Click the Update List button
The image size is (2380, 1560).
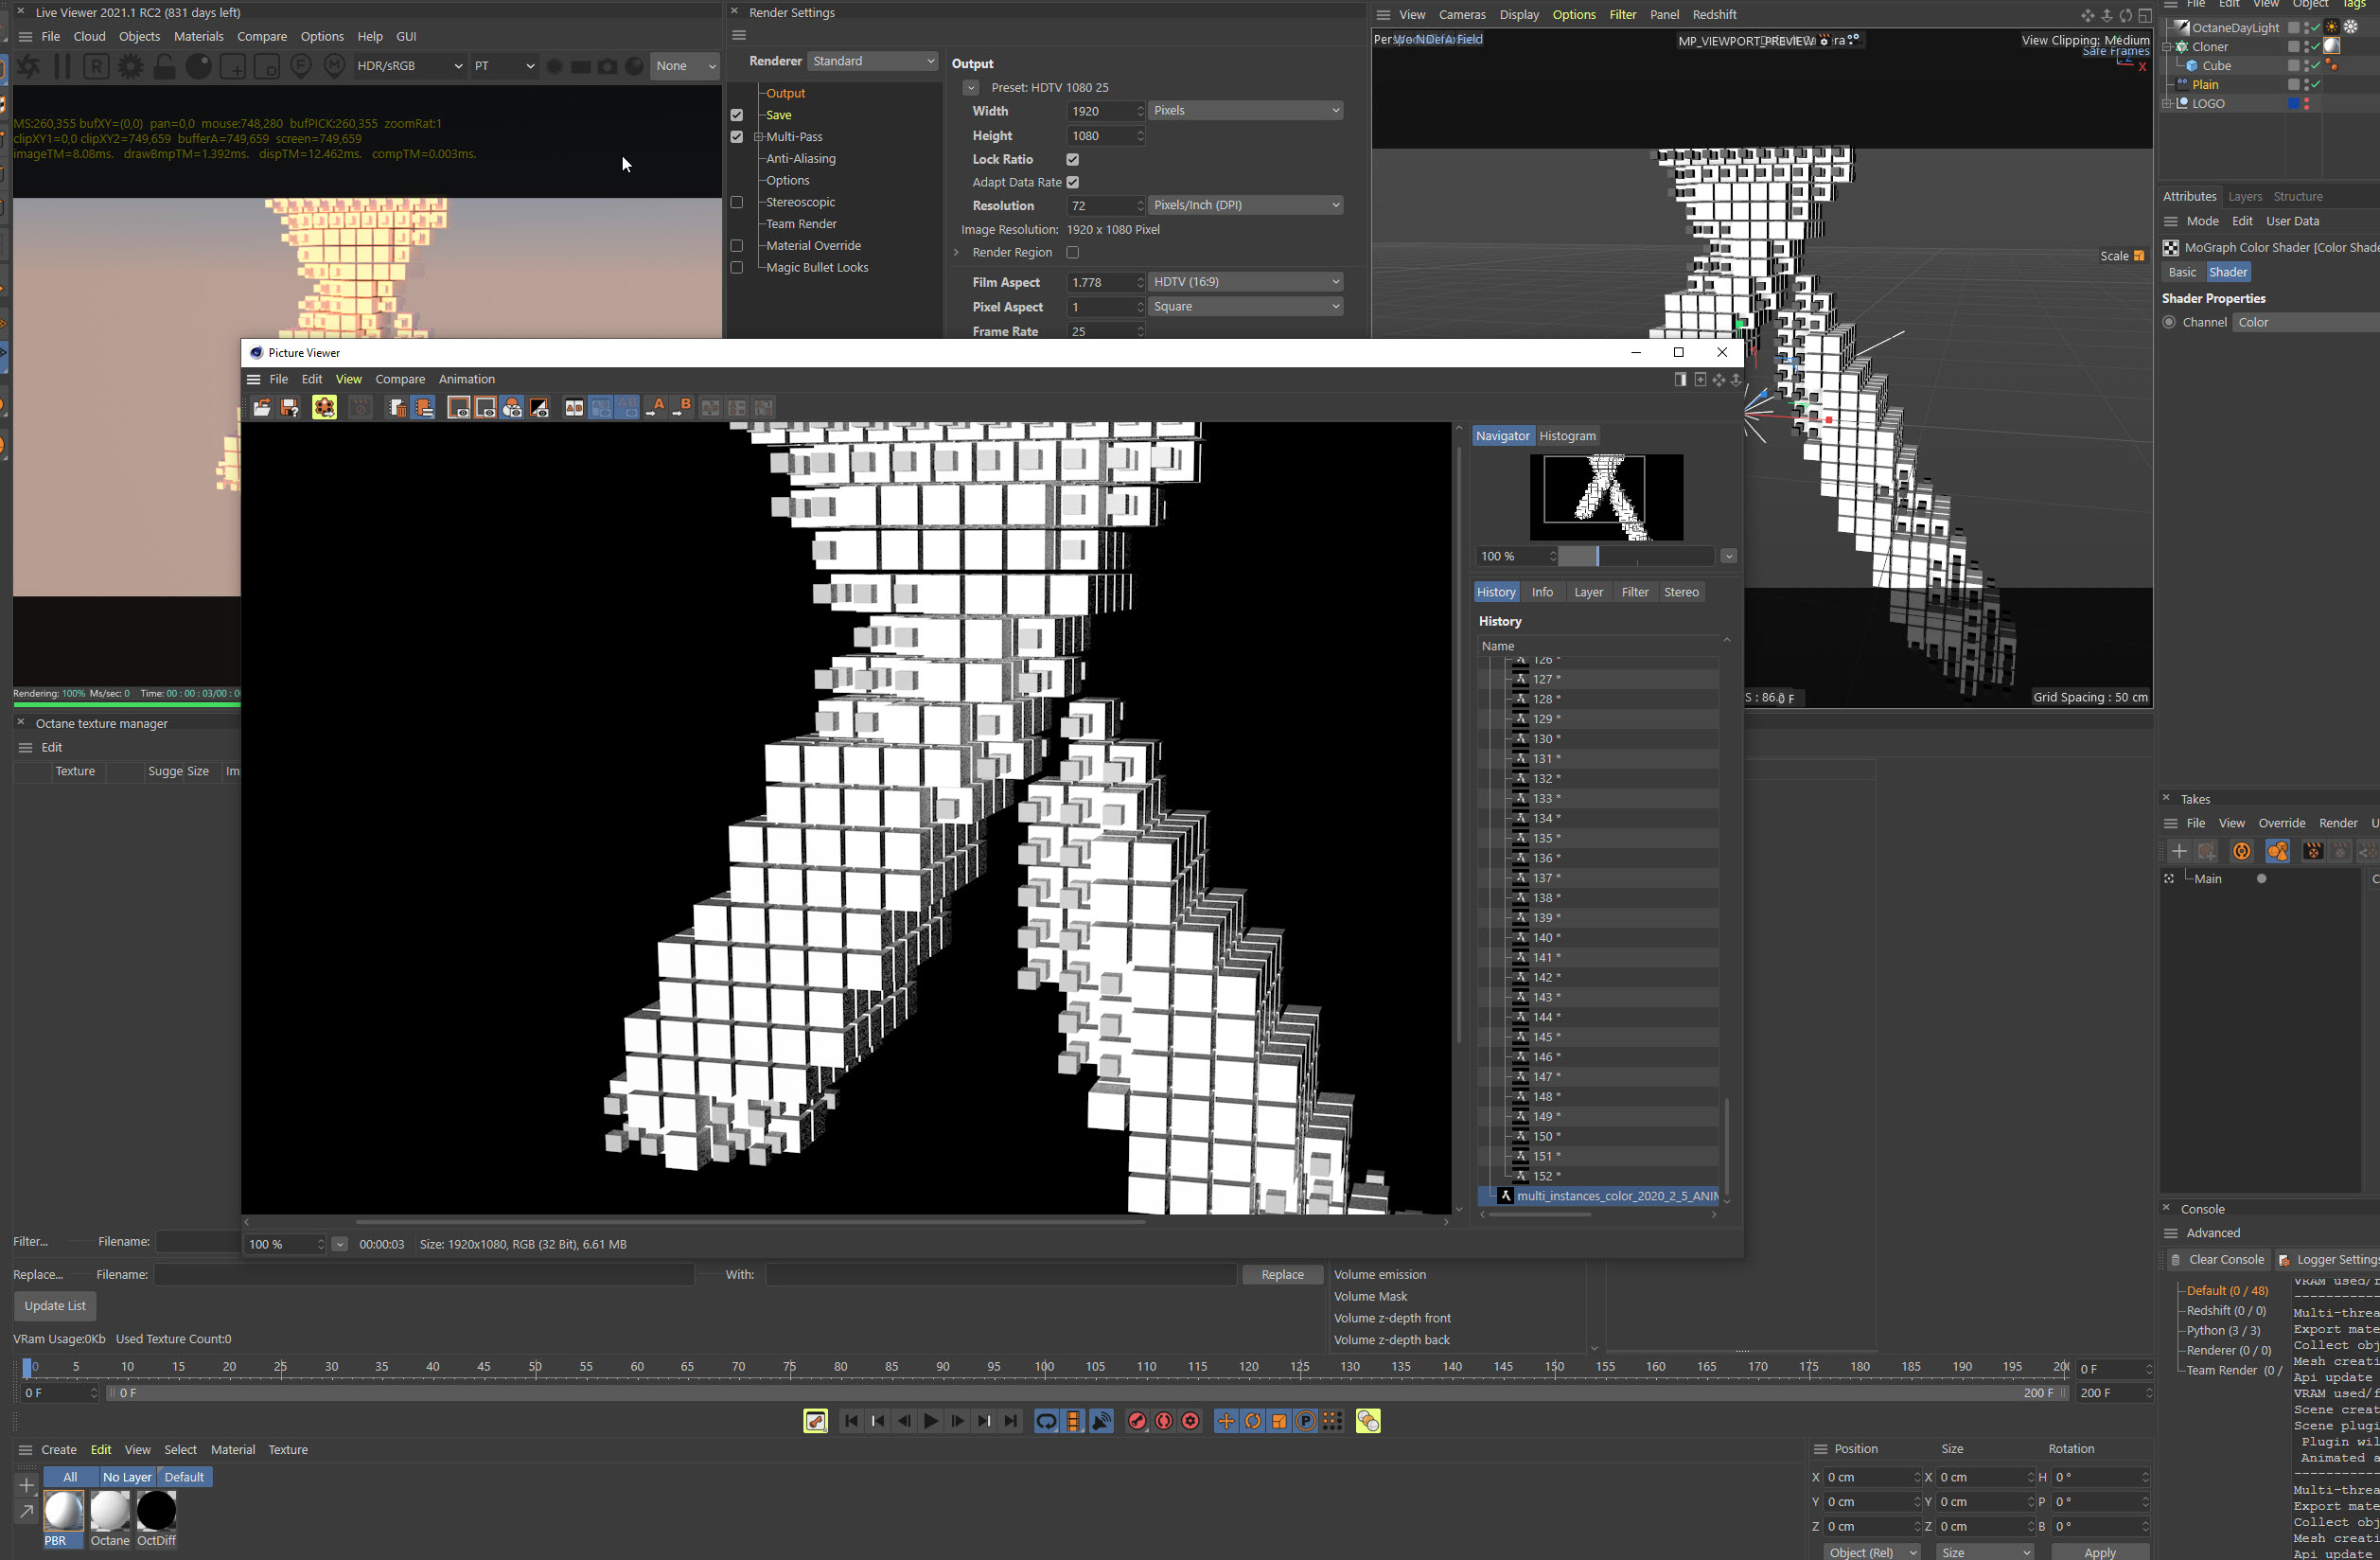[55, 1306]
